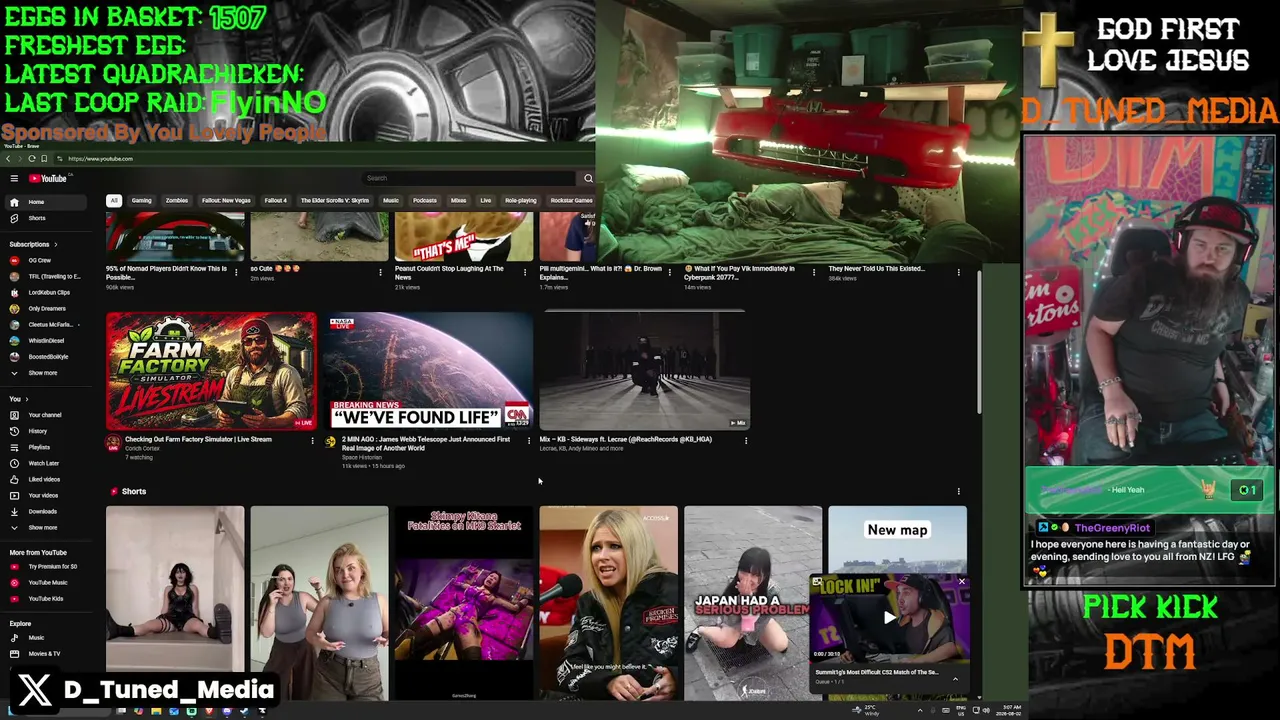Screen dimensions: 1280x720
Task: Open Downloads from the sidebar
Action: pos(47,511)
